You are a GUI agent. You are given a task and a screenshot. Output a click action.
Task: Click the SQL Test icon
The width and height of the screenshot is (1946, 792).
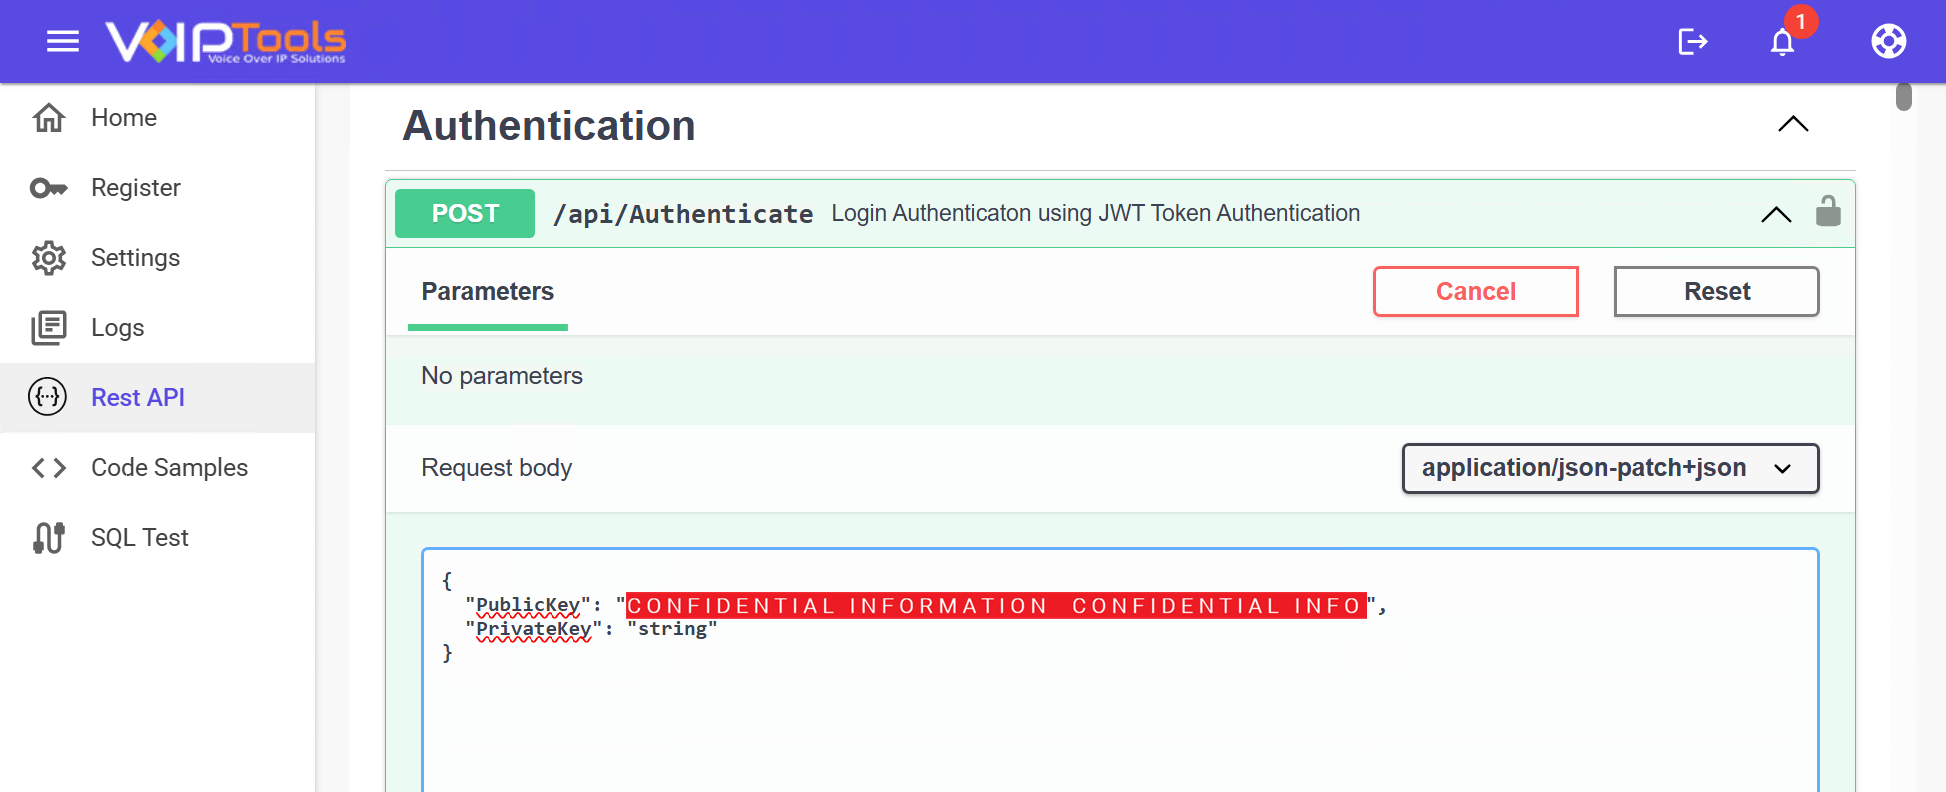coord(49,538)
